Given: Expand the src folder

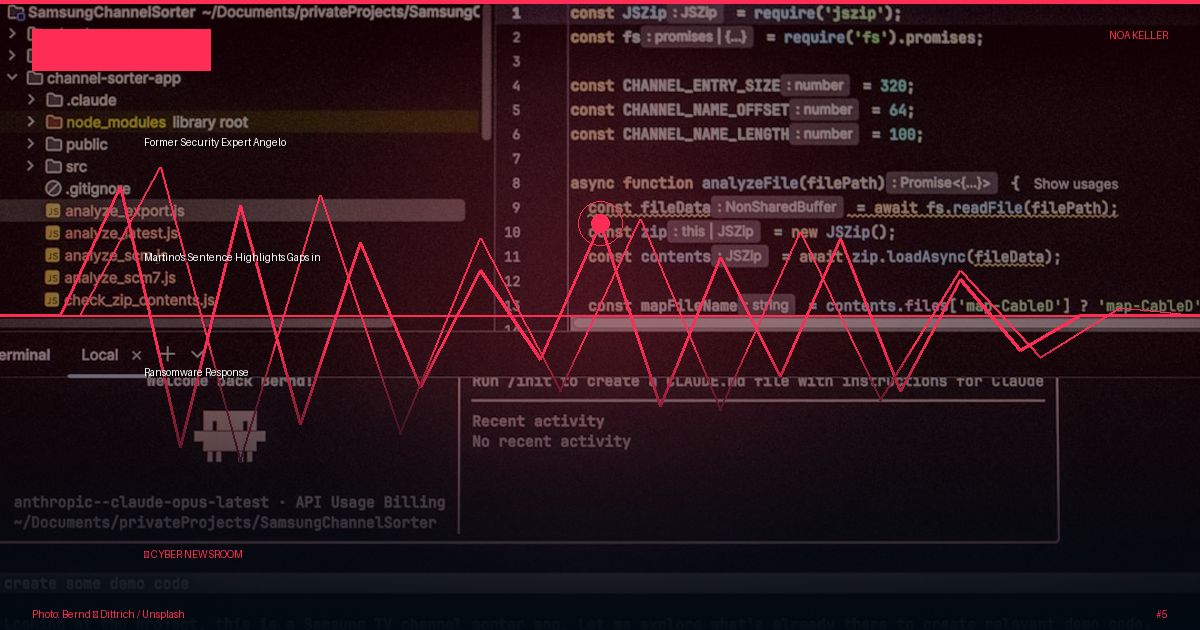Looking at the screenshot, I should (x=30, y=166).
